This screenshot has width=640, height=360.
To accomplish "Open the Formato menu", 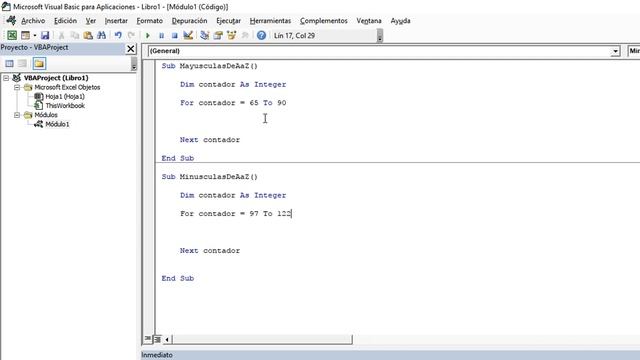I will pos(149,21).
